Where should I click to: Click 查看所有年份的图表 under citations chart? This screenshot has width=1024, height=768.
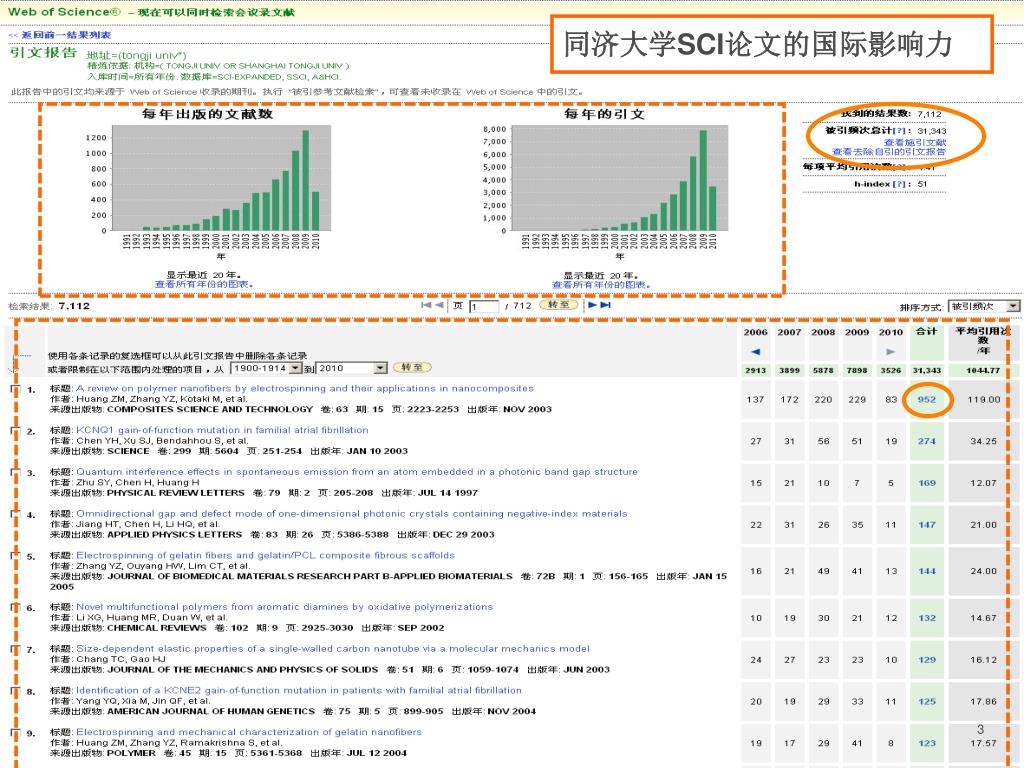(601, 284)
